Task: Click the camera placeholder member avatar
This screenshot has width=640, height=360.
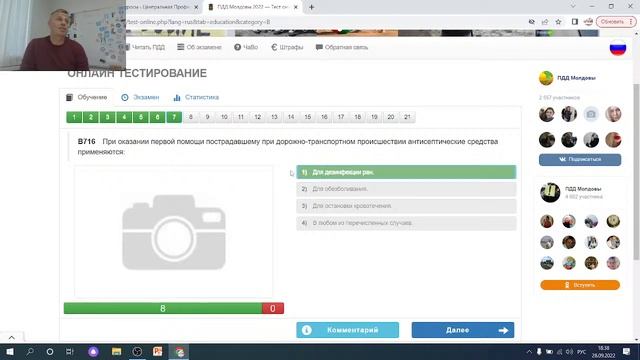Action: pos(591,114)
